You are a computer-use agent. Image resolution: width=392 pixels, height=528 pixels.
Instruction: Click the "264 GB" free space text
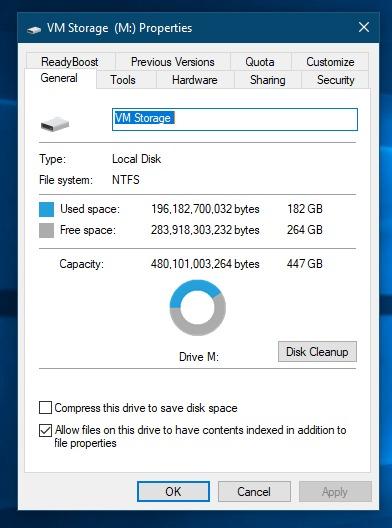point(305,230)
